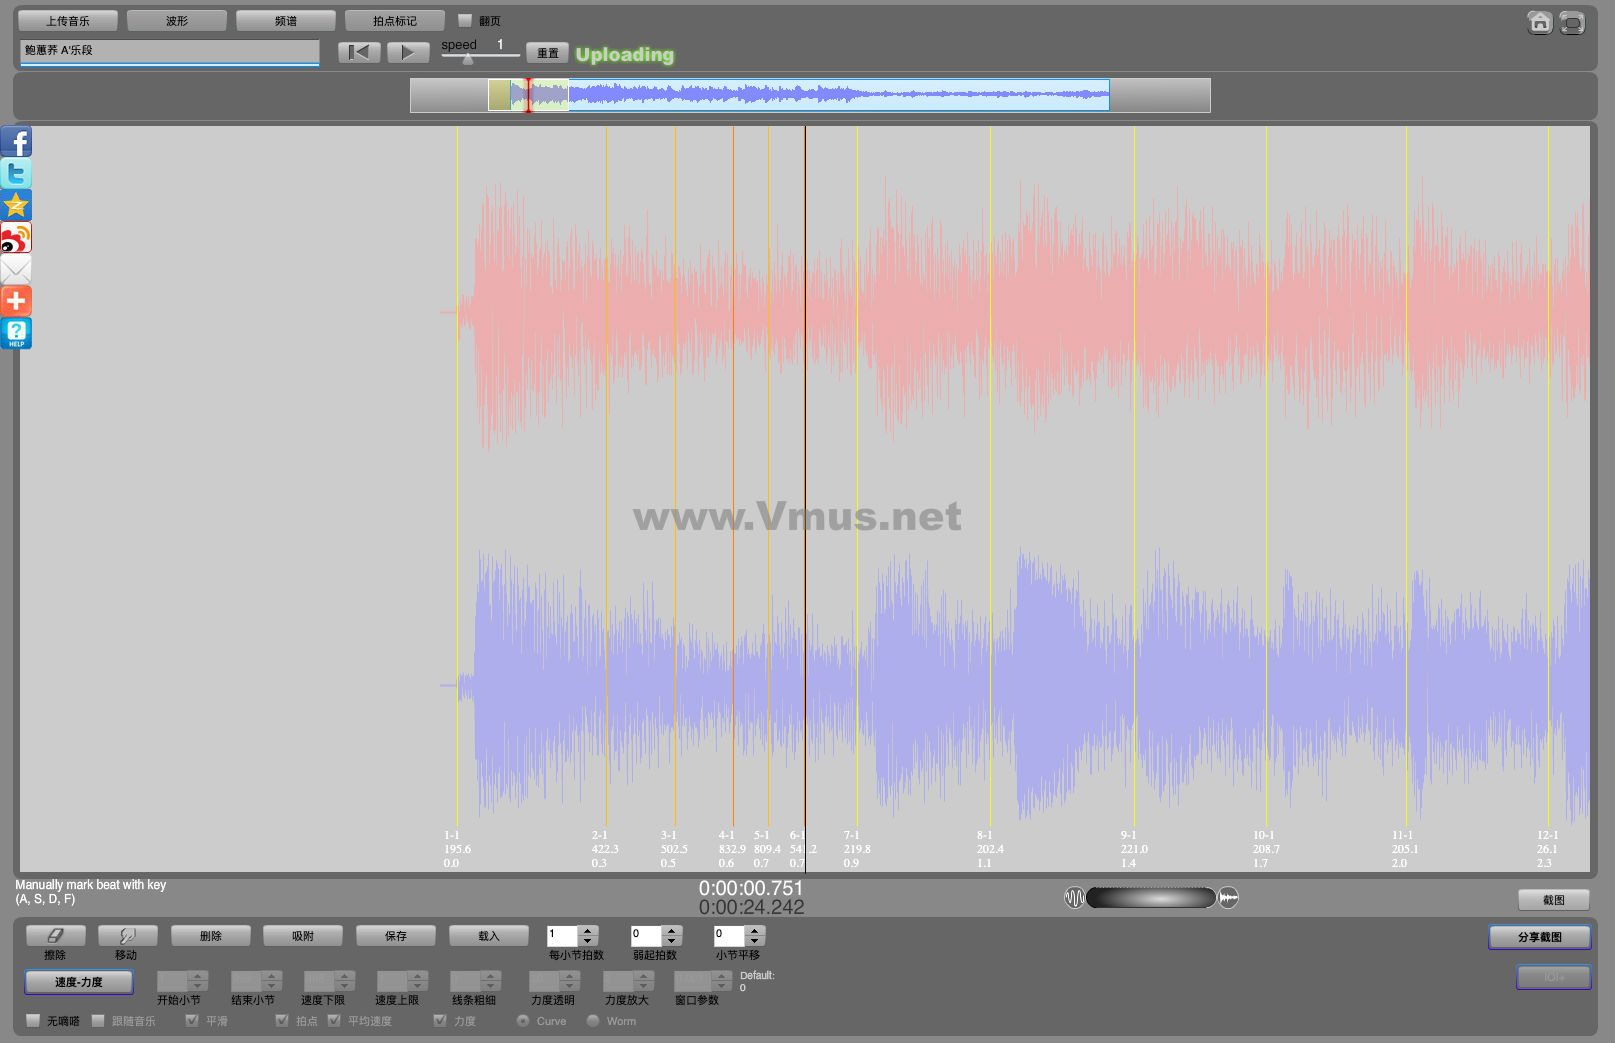
Task: Select the move (移动) tool icon
Action: (127, 936)
